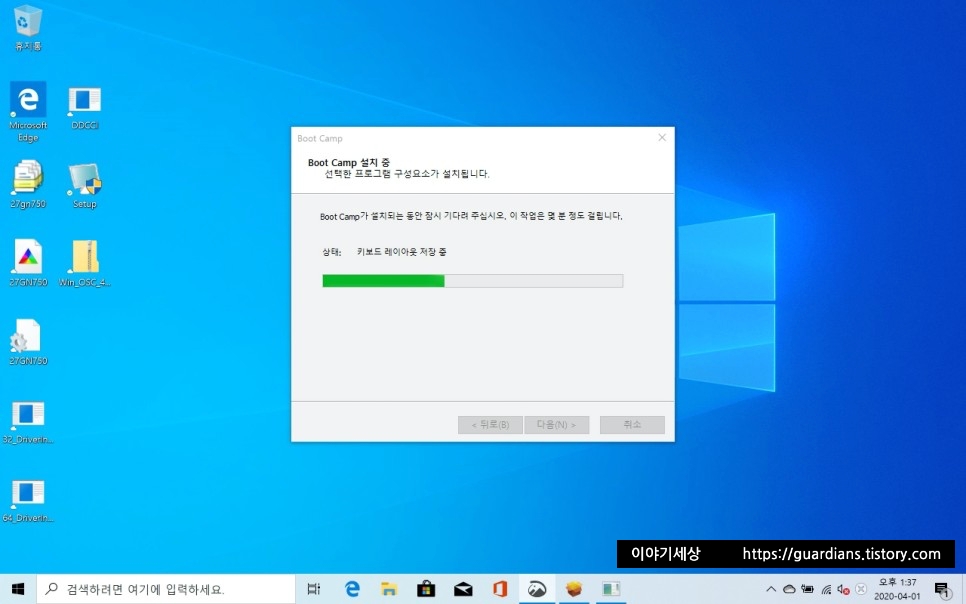The width and height of the screenshot is (966, 604).
Task: Click the 'Boot Camp 설치 중' heading
Action: pyautogui.click(x=349, y=163)
